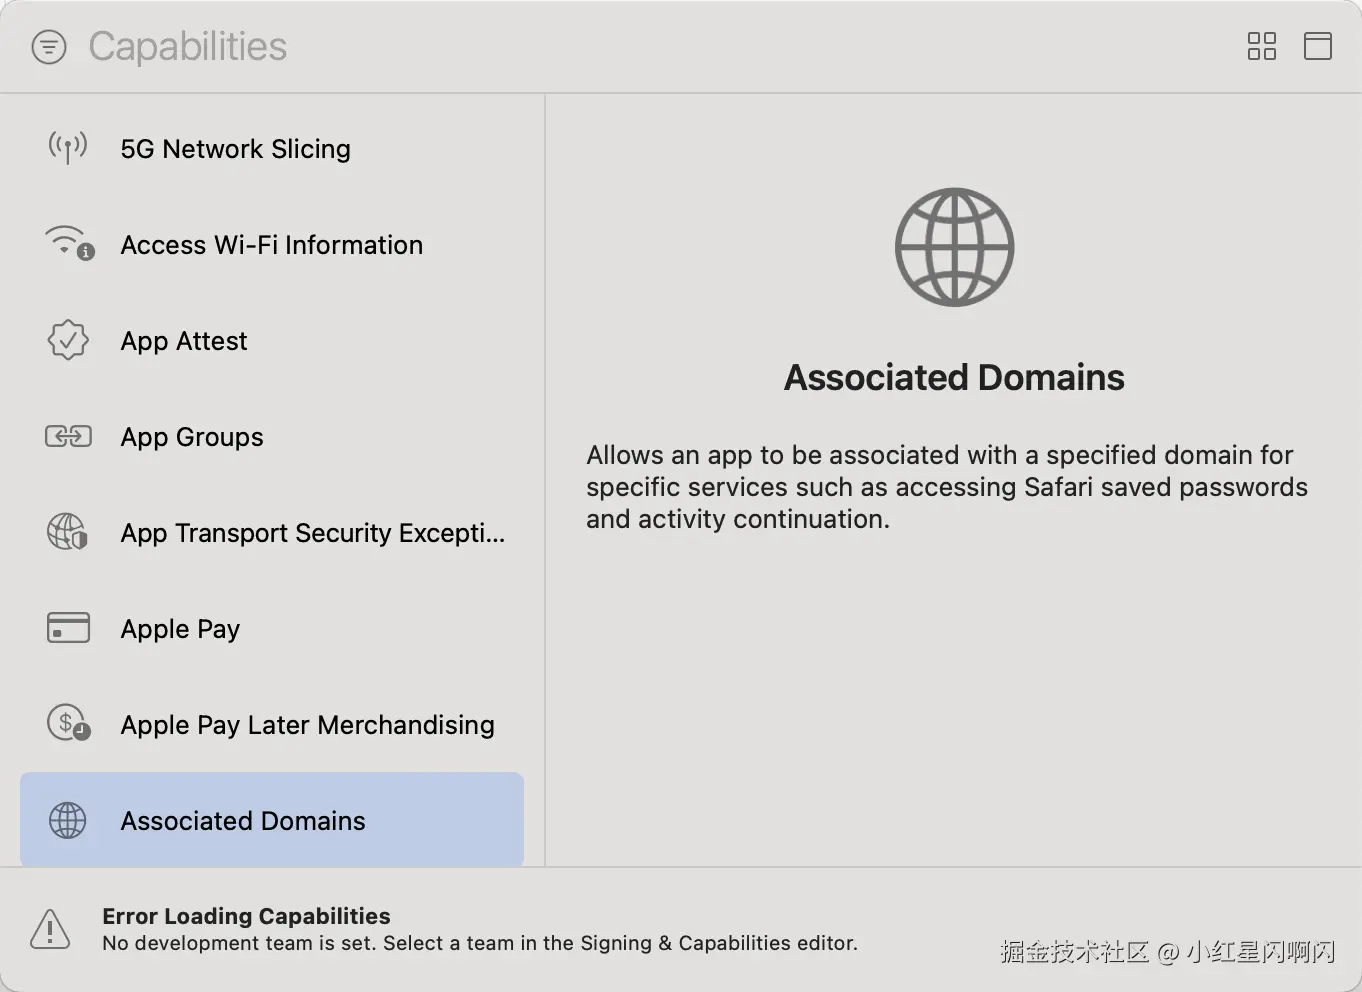
Task: Click the App Attest checkmark seal icon
Action: [68, 341]
